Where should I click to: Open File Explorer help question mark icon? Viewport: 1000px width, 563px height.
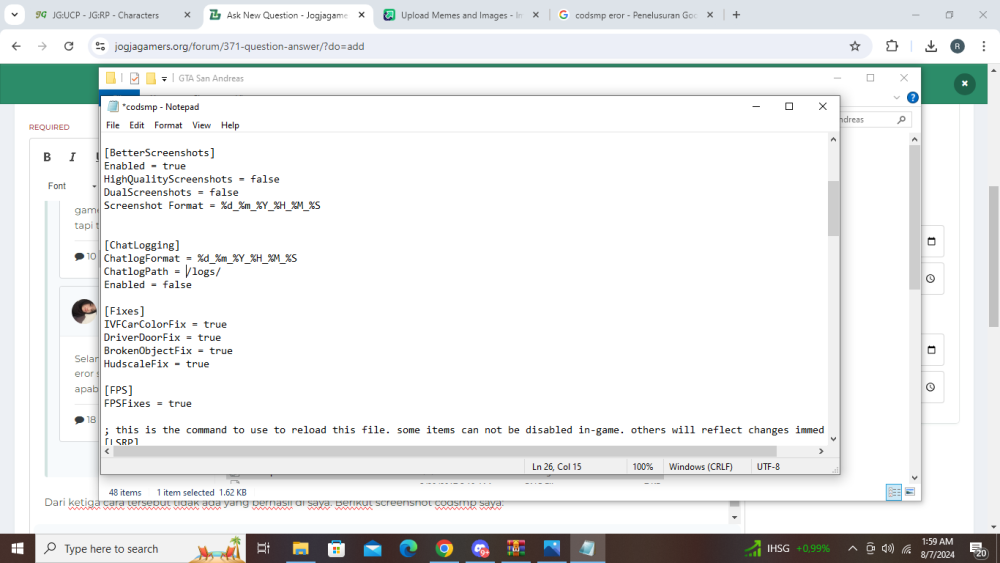pyautogui.click(x=913, y=98)
